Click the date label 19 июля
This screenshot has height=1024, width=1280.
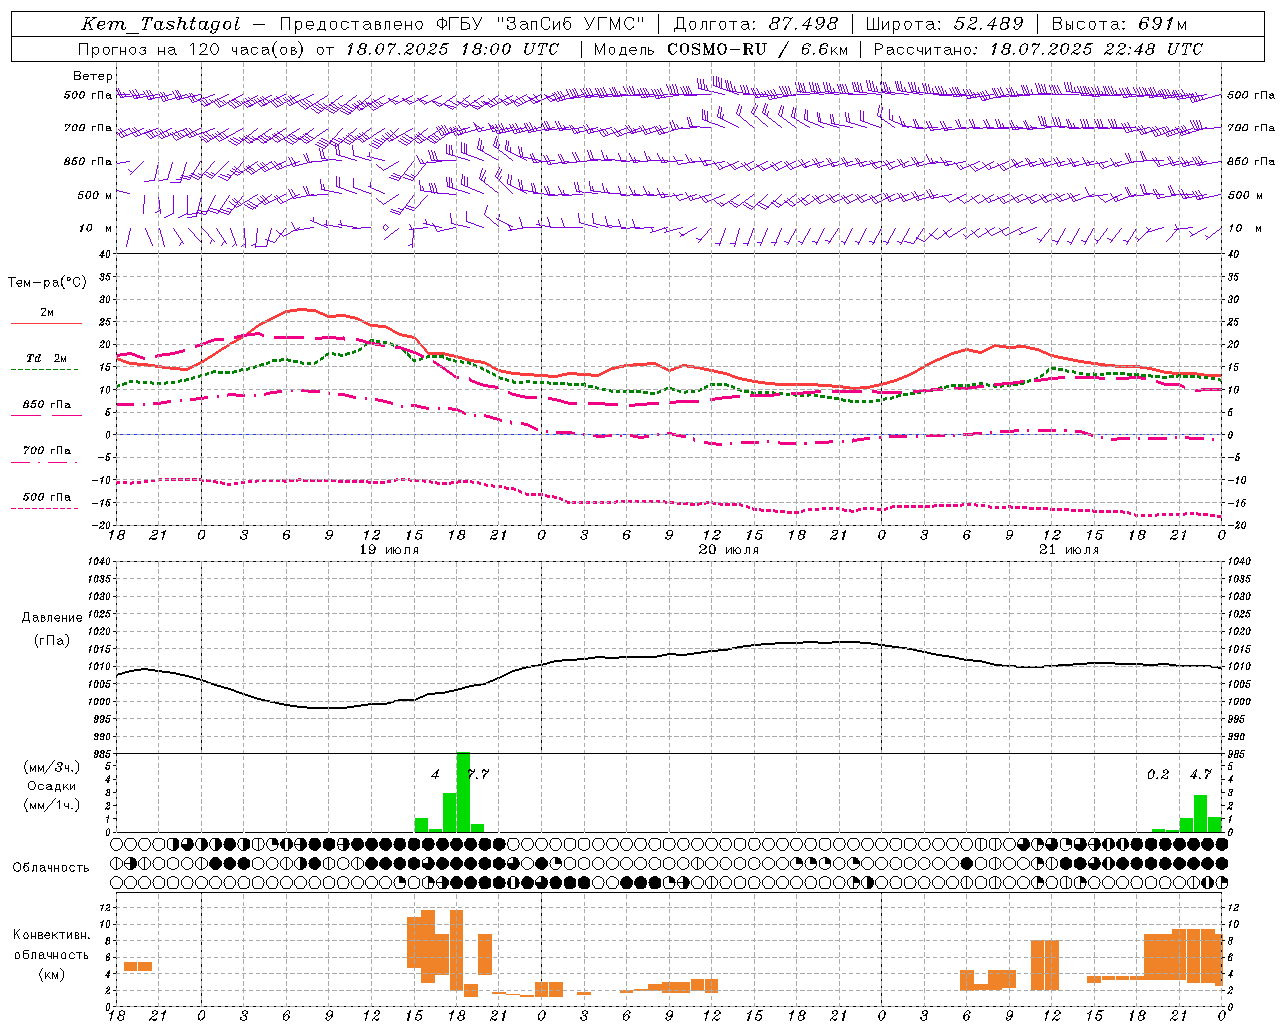click(x=388, y=550)
